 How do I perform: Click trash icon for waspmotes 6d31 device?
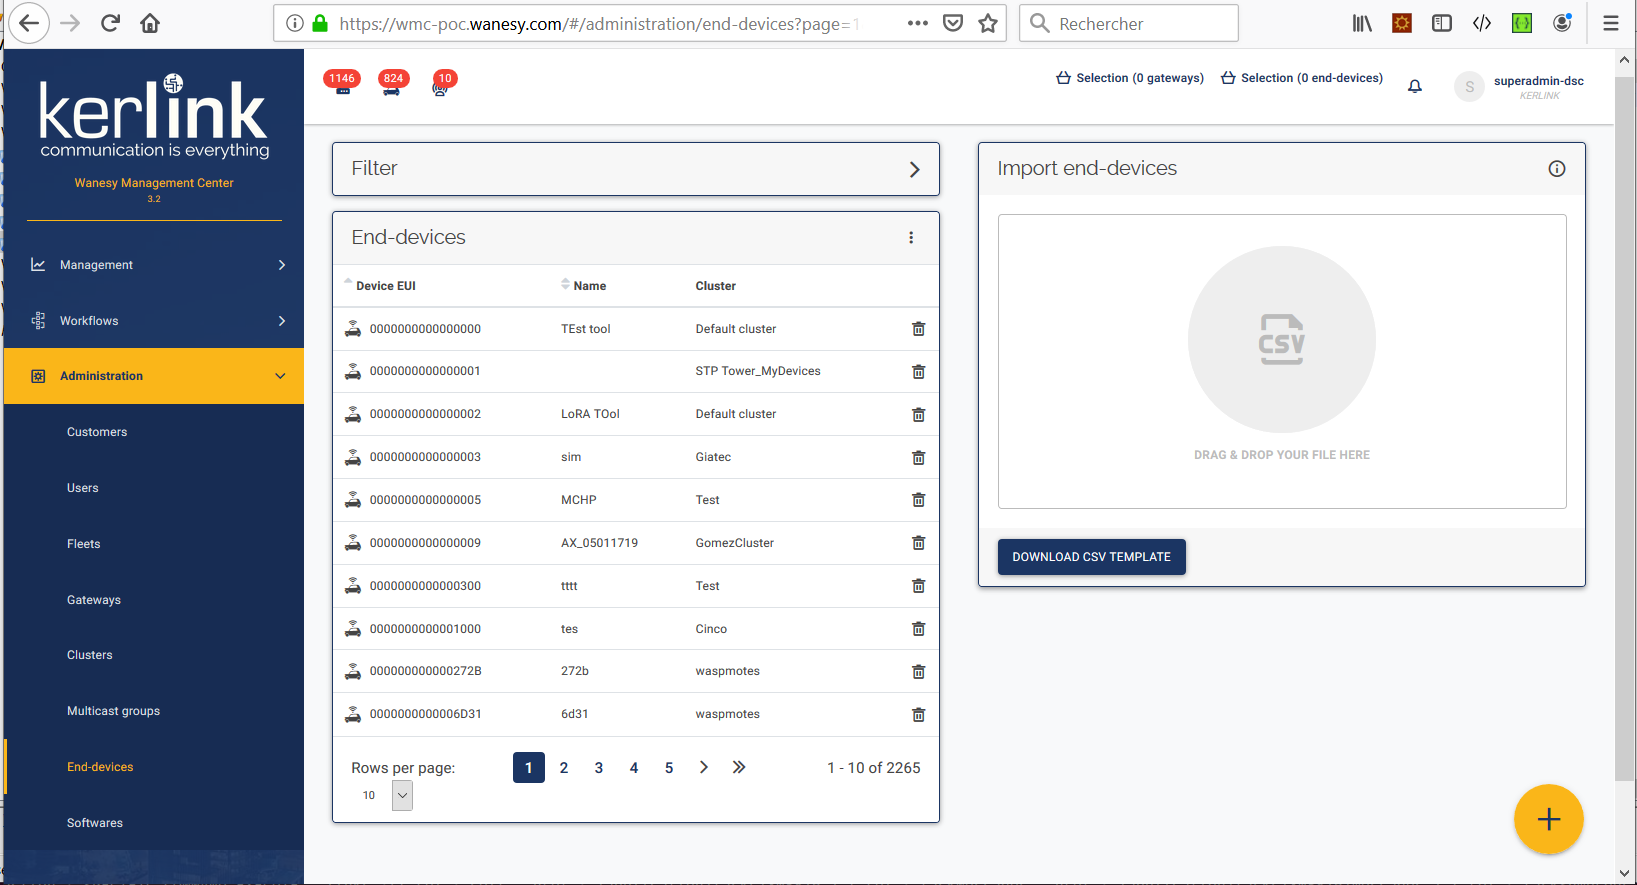tap(918, 714)
